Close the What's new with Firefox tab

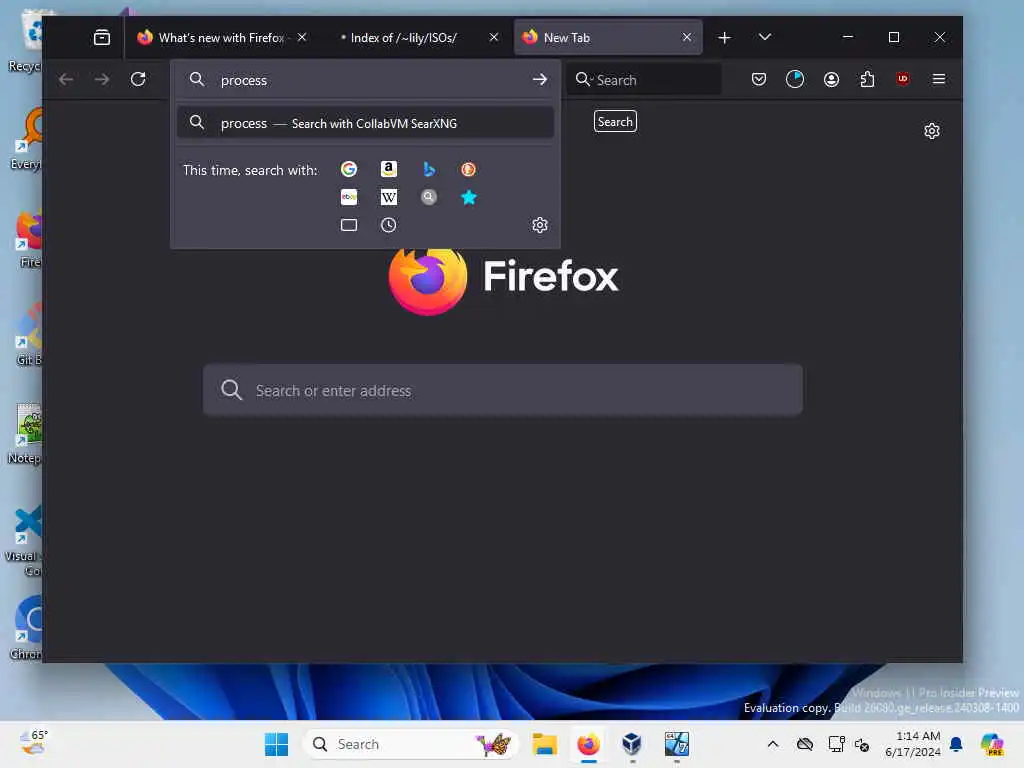pyautogui.click(x=302, y=37)
